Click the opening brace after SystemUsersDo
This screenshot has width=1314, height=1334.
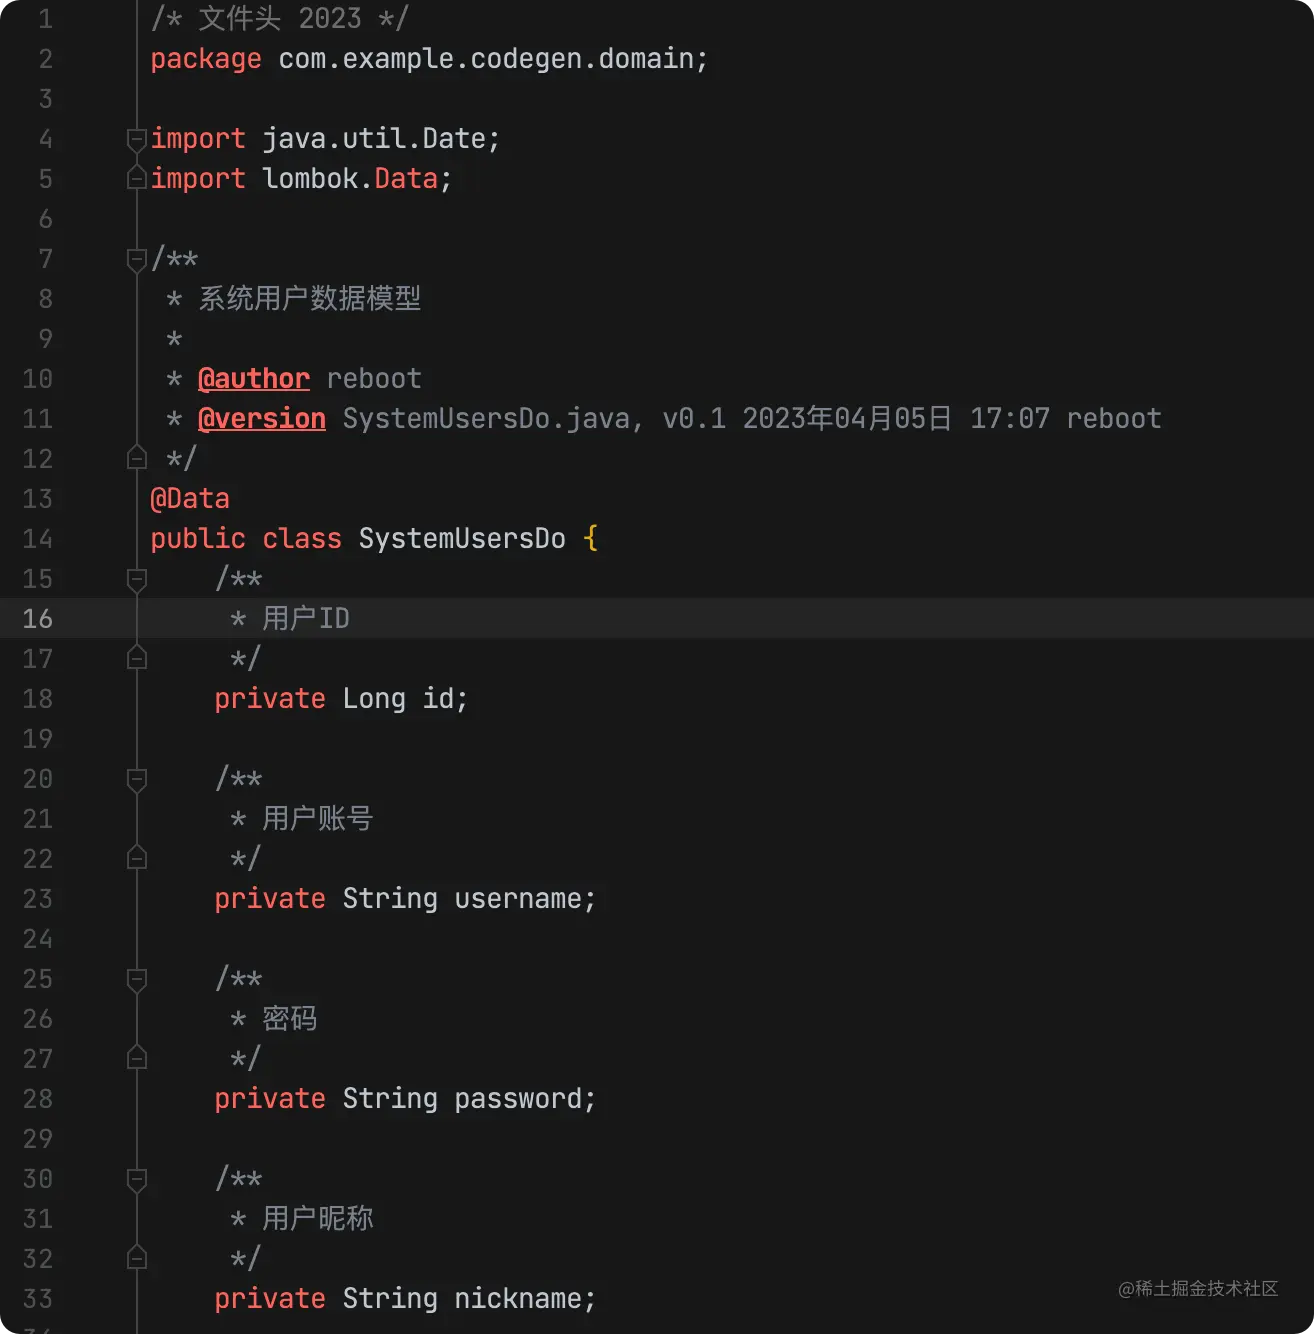coord(590,539)
